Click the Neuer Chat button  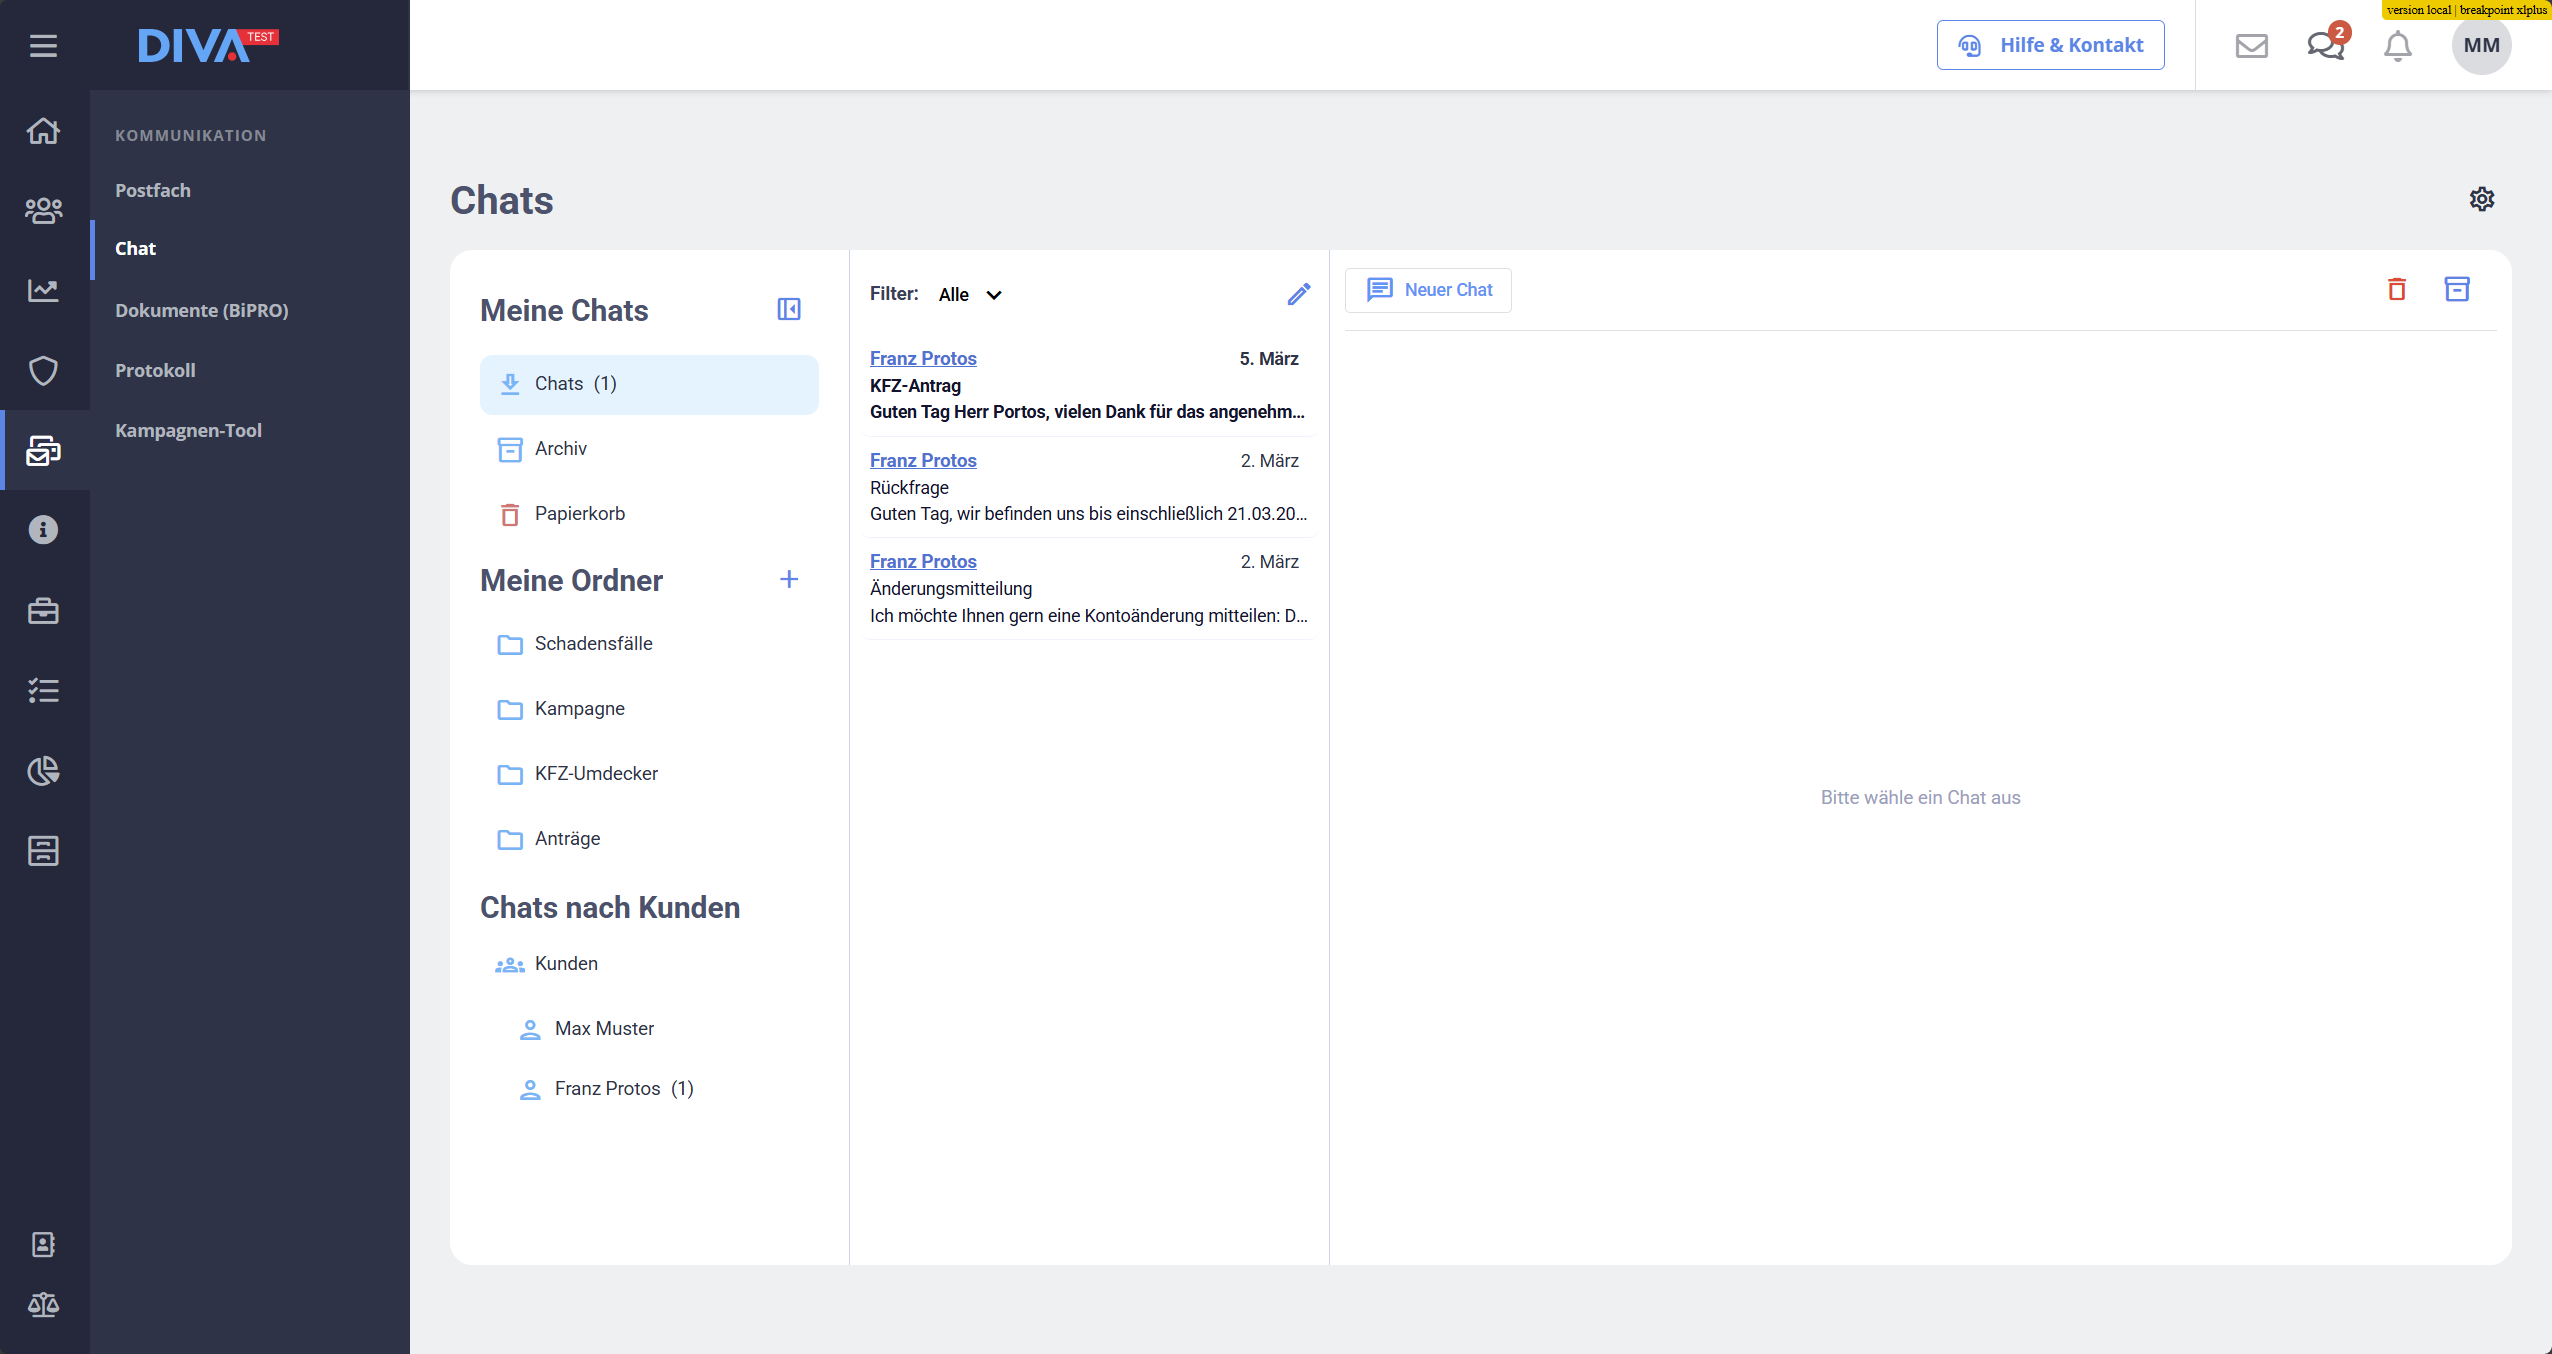click(x=1428, y=290)
